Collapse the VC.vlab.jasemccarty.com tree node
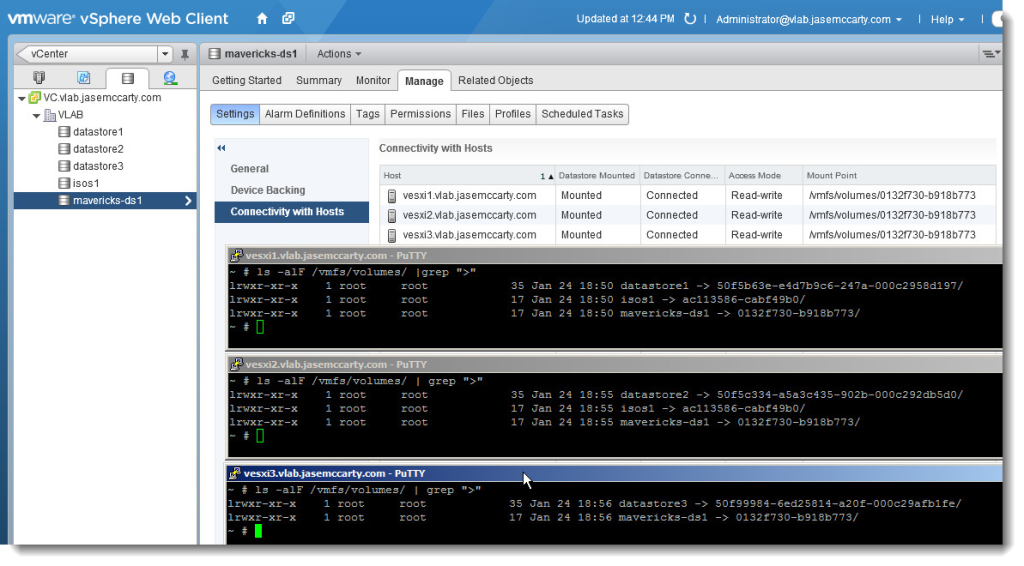Viewport: 1024px width, 566px height. [x=22, y=98]
